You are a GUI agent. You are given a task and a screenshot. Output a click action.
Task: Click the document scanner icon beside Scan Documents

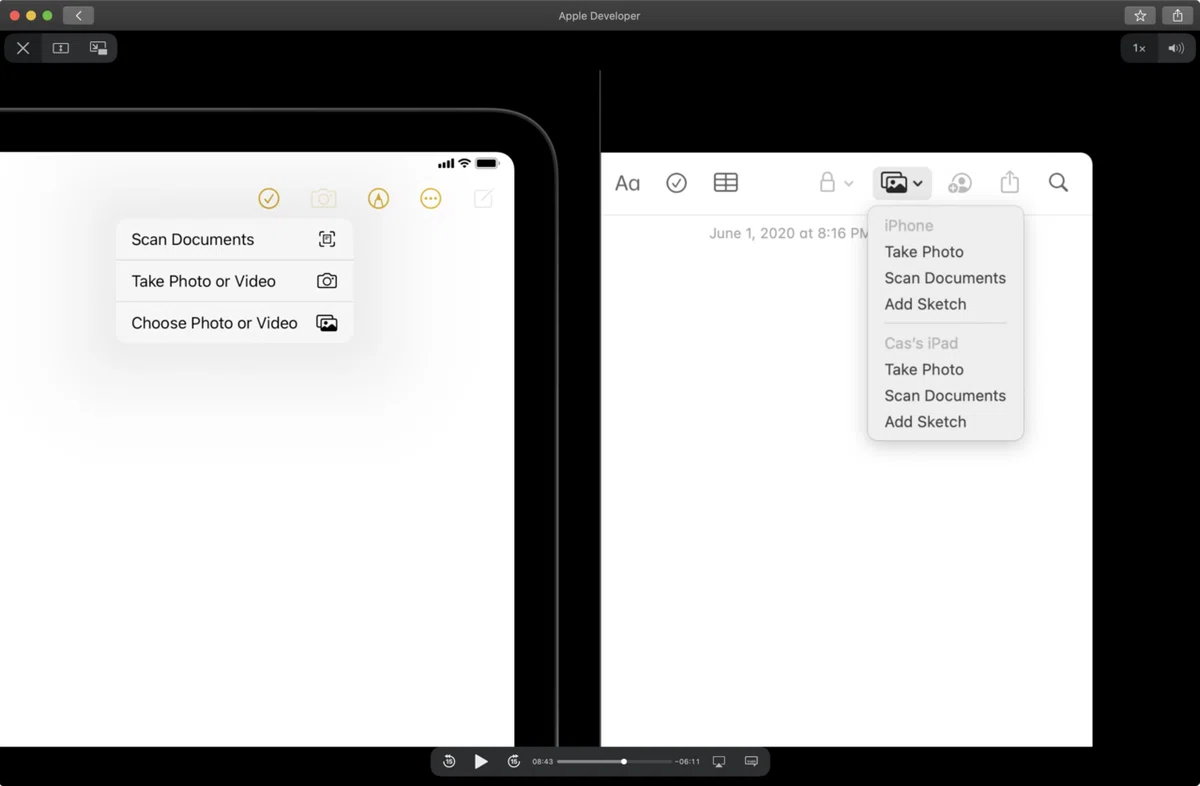click(327, 239)
